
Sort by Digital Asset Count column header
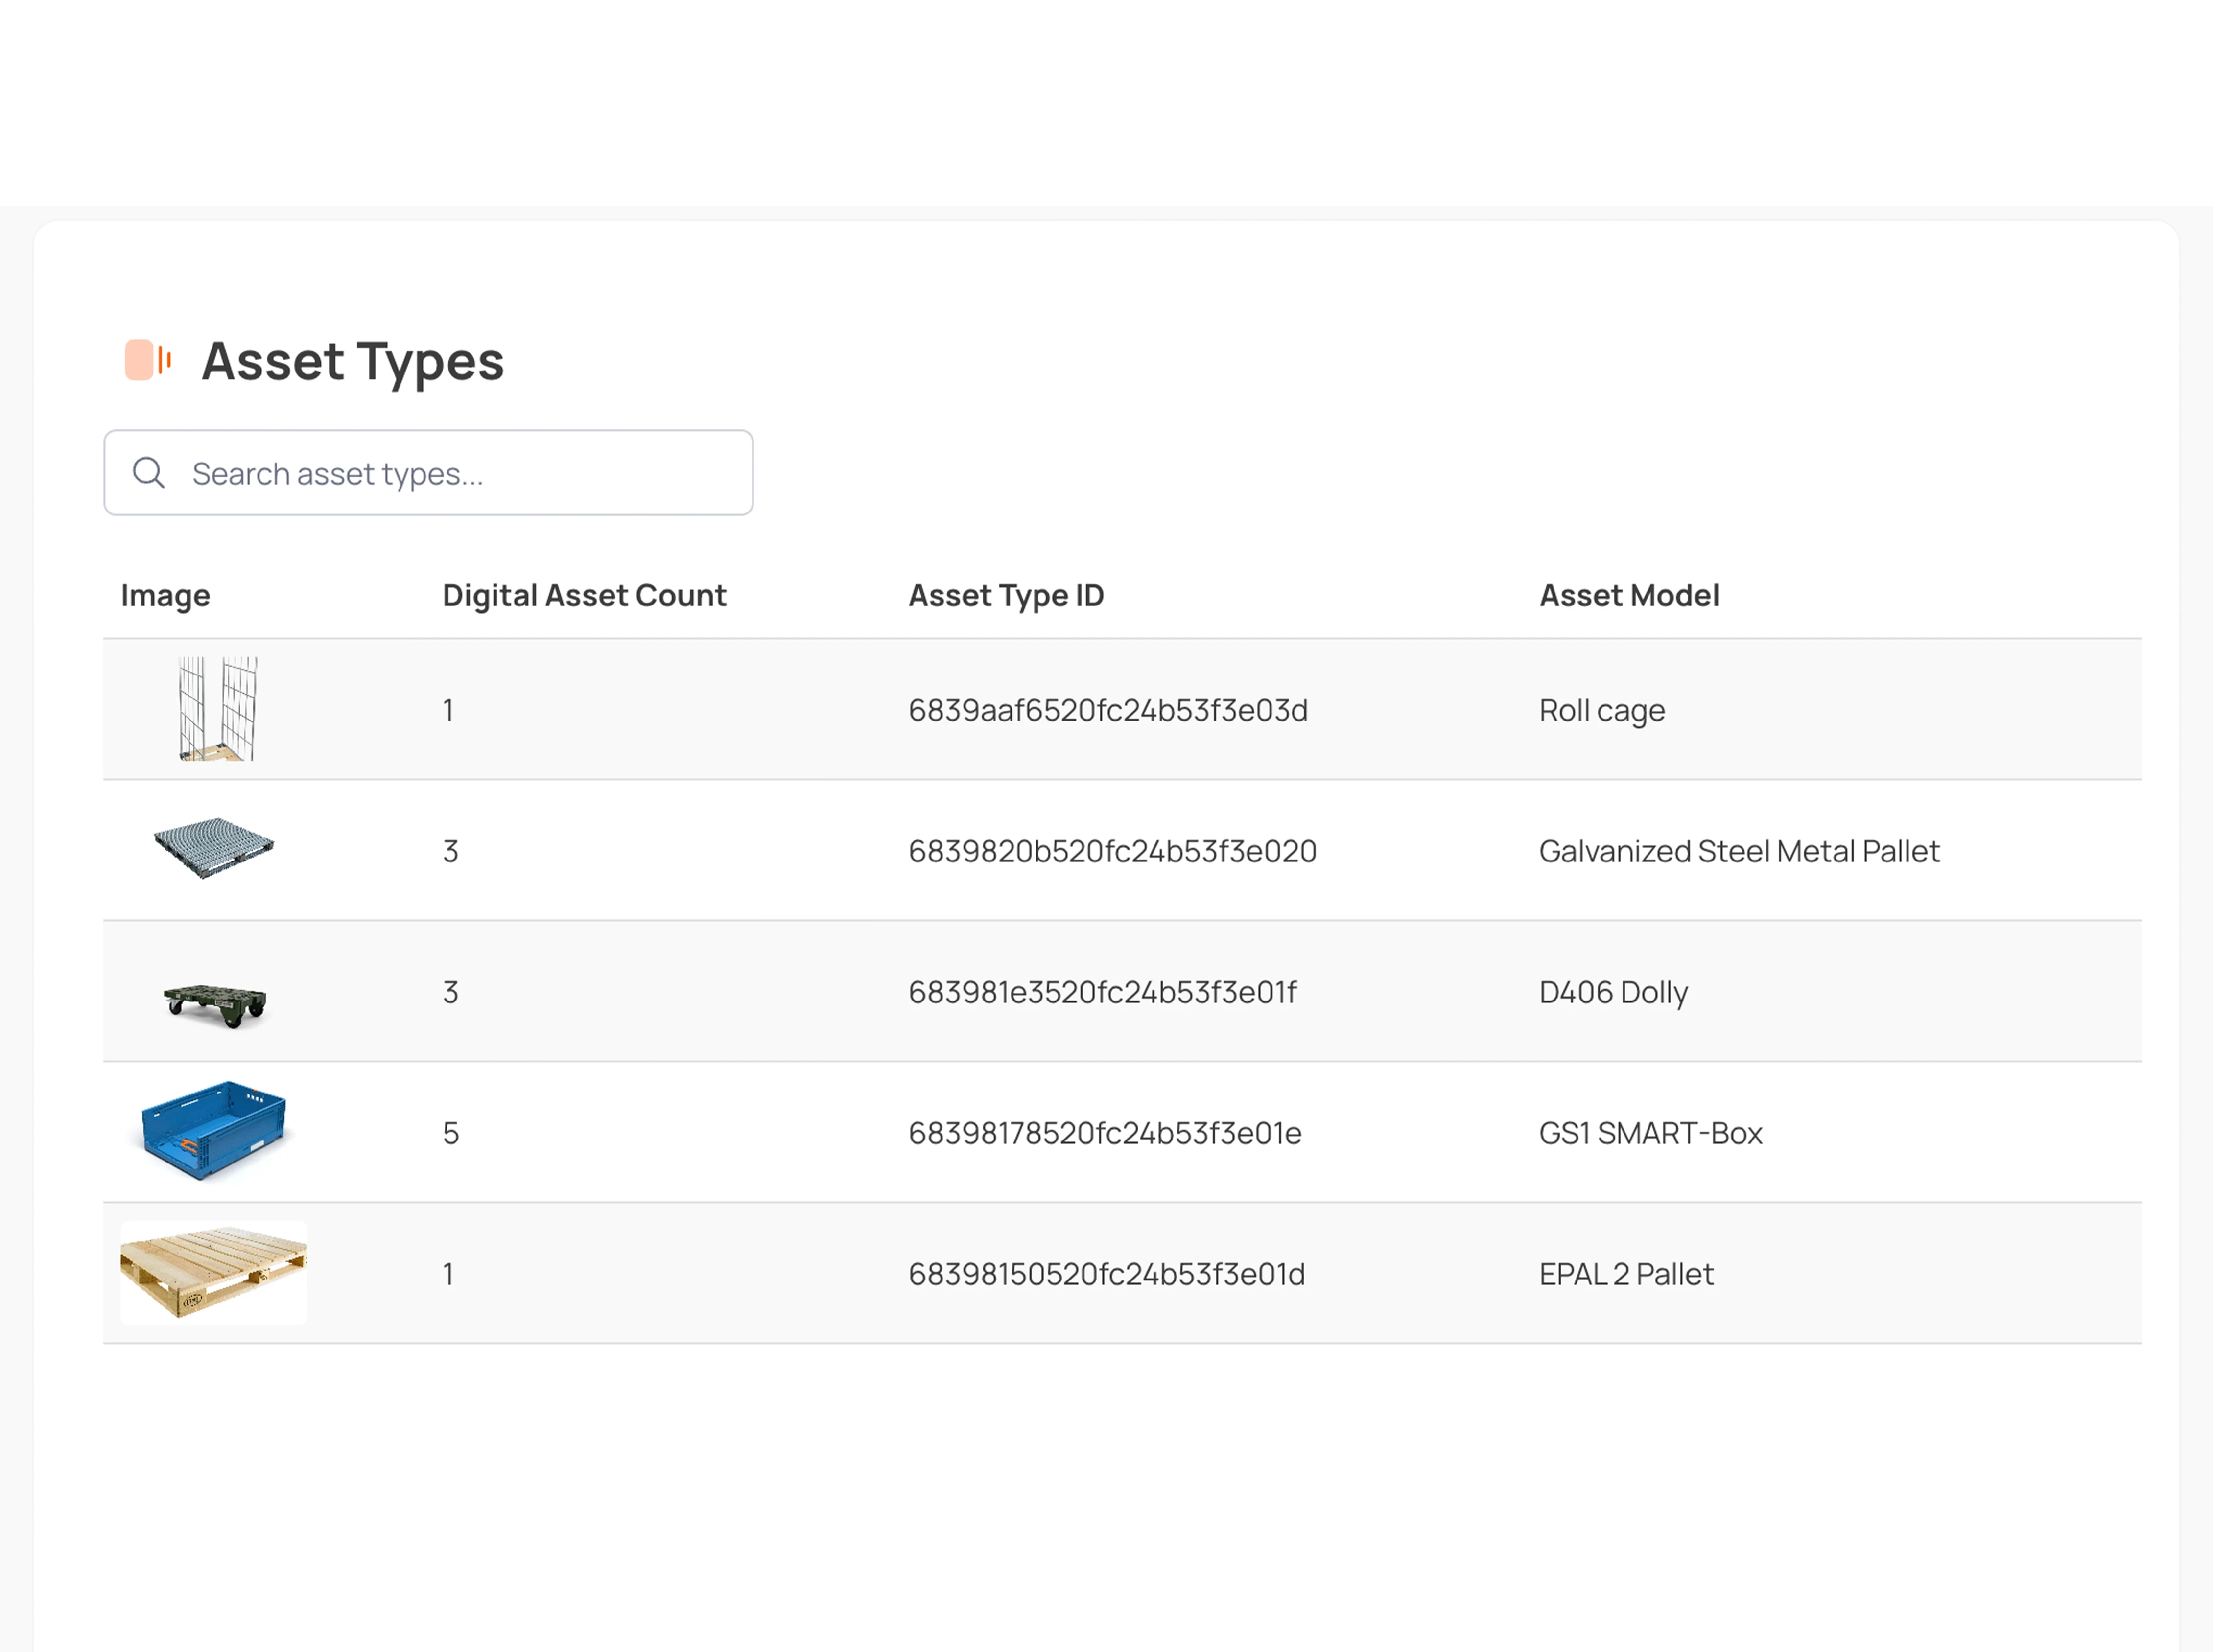(584, 595)
